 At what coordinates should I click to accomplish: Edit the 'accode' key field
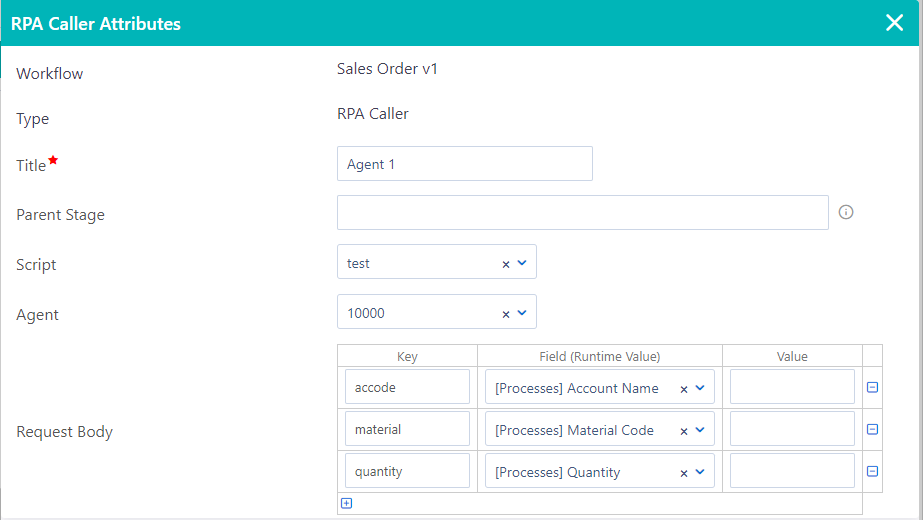pos(407,387)
